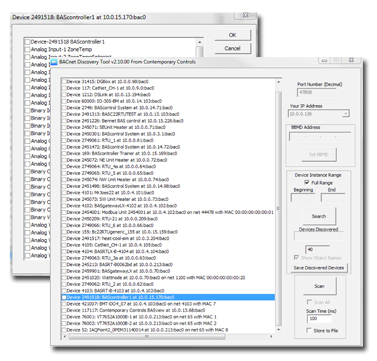Select Device 245072 NE Unit Heater row
Viewport: 377px width, 361px height.
point(117,160)
